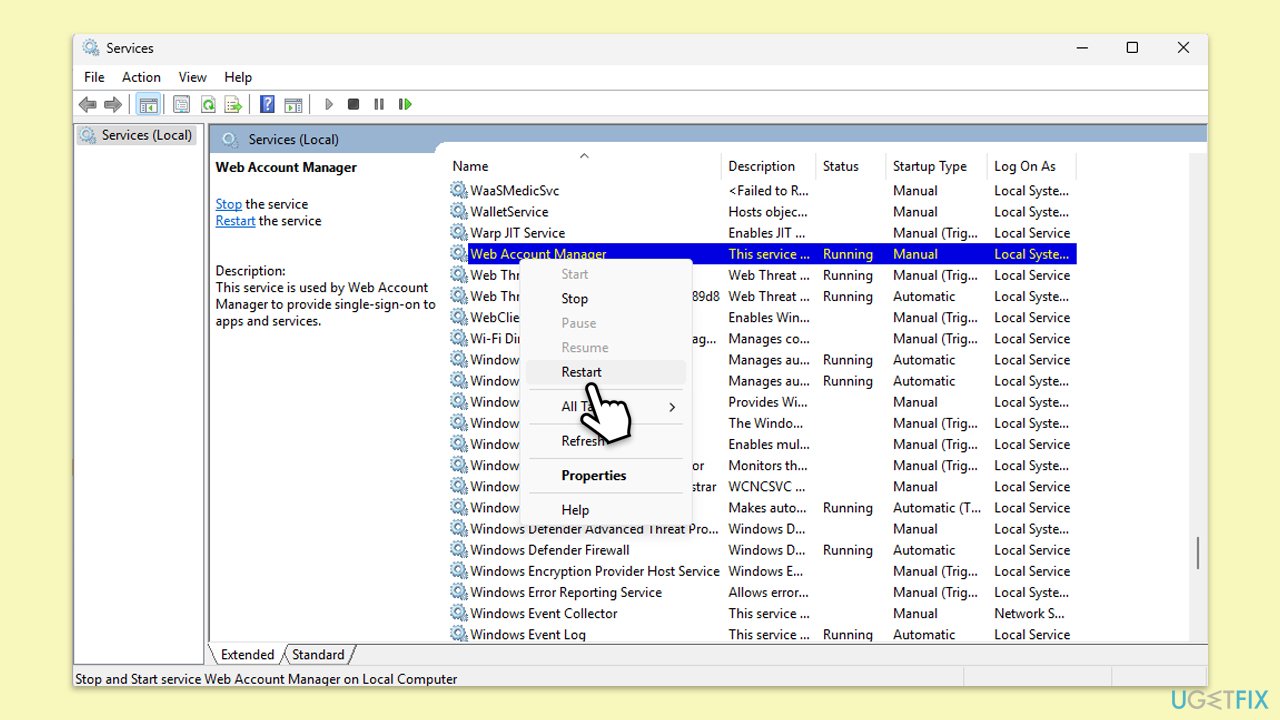Sort by the Log On As column header
This screenshot has width=1280, height=720.
(x=1032, y=166)
